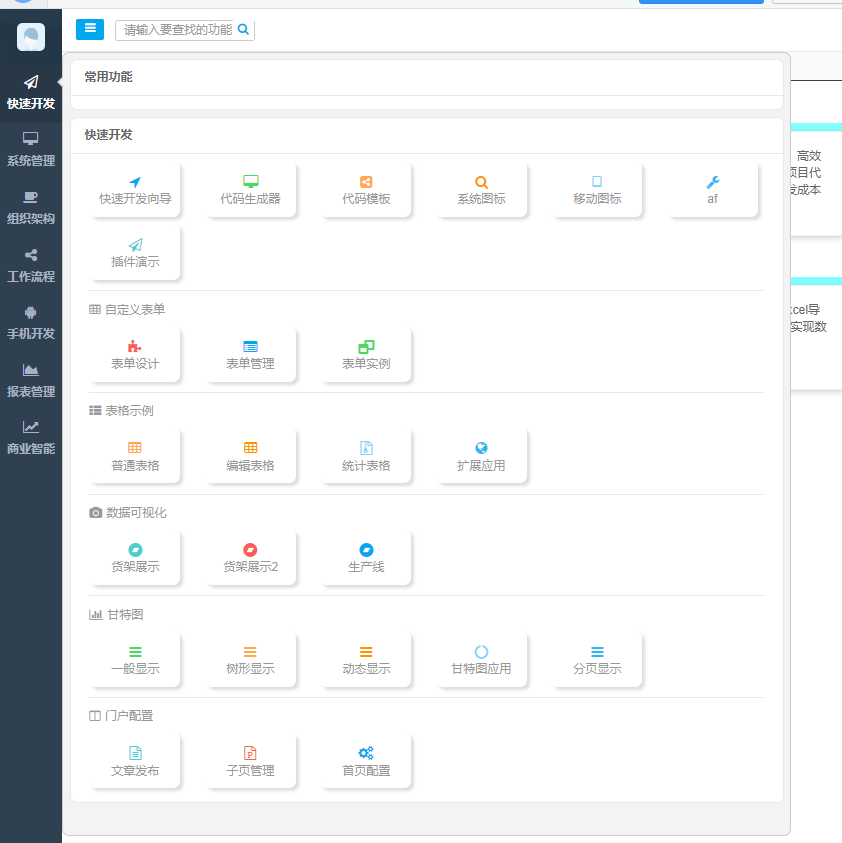Open 树形显示 tree gantt tile
This screenshot has width=842, height=843.
tap(251, 661)
